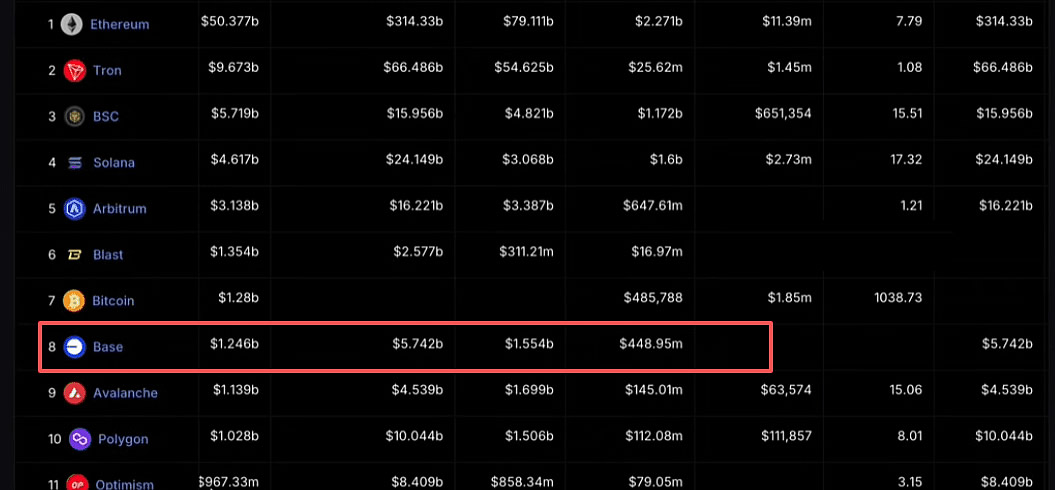Image resolution: width=1055 pixels, height=490 pixels.
Task: Click the red Tron logo icon
Action: (74, 71)
